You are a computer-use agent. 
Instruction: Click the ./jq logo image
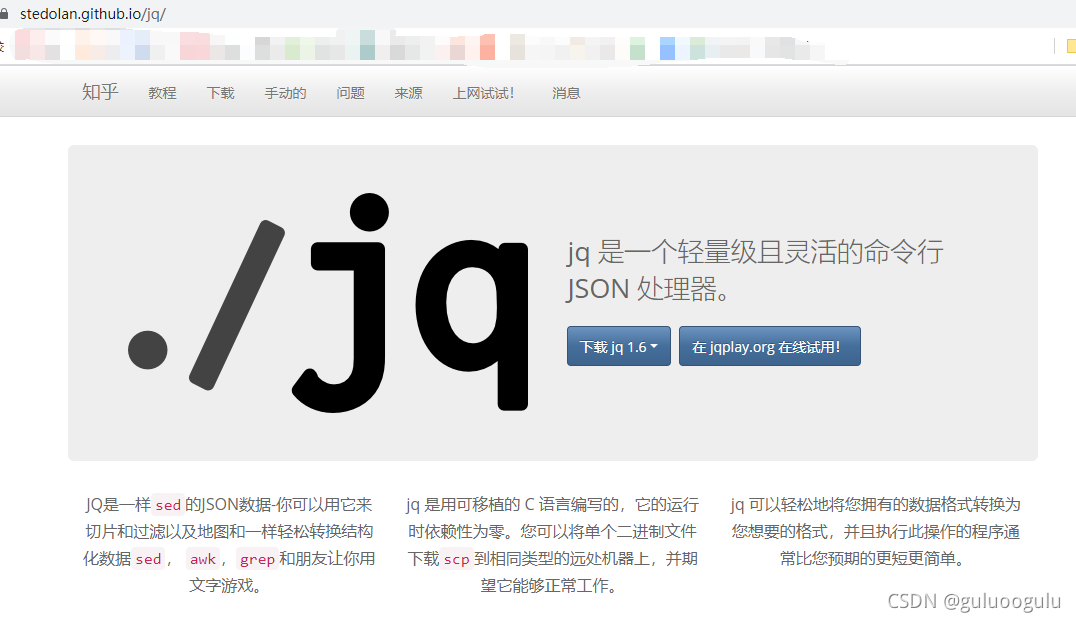coord(328,303)
